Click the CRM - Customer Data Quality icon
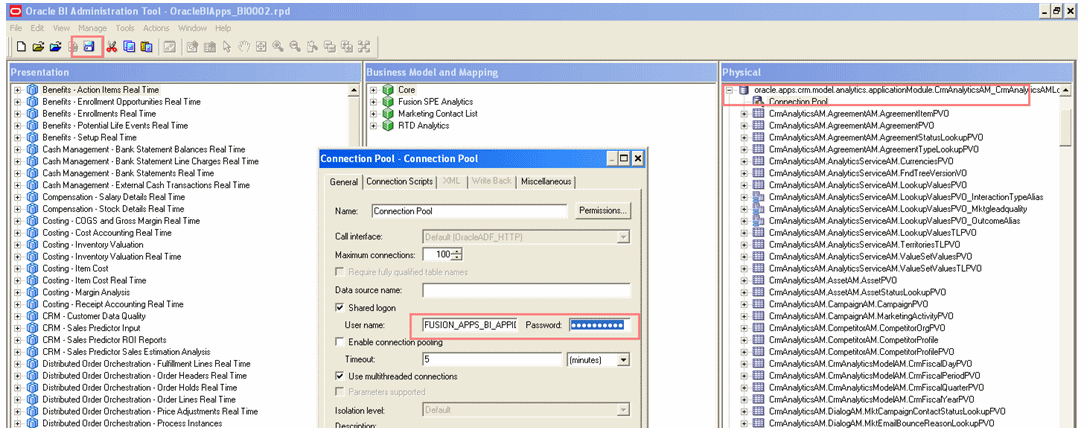This screenshot has width=1087, height=428. 32,316
